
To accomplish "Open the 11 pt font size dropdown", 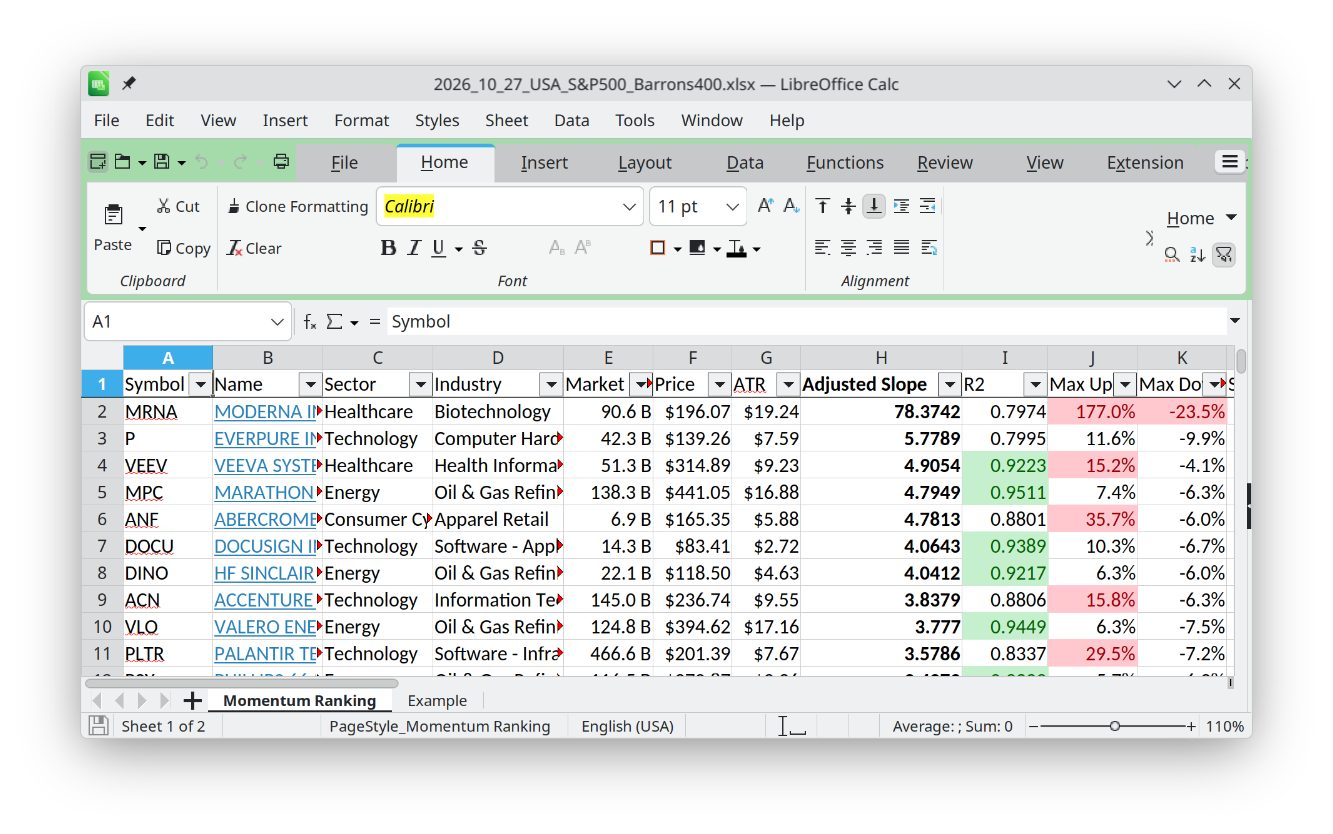I will click(733, 207).
